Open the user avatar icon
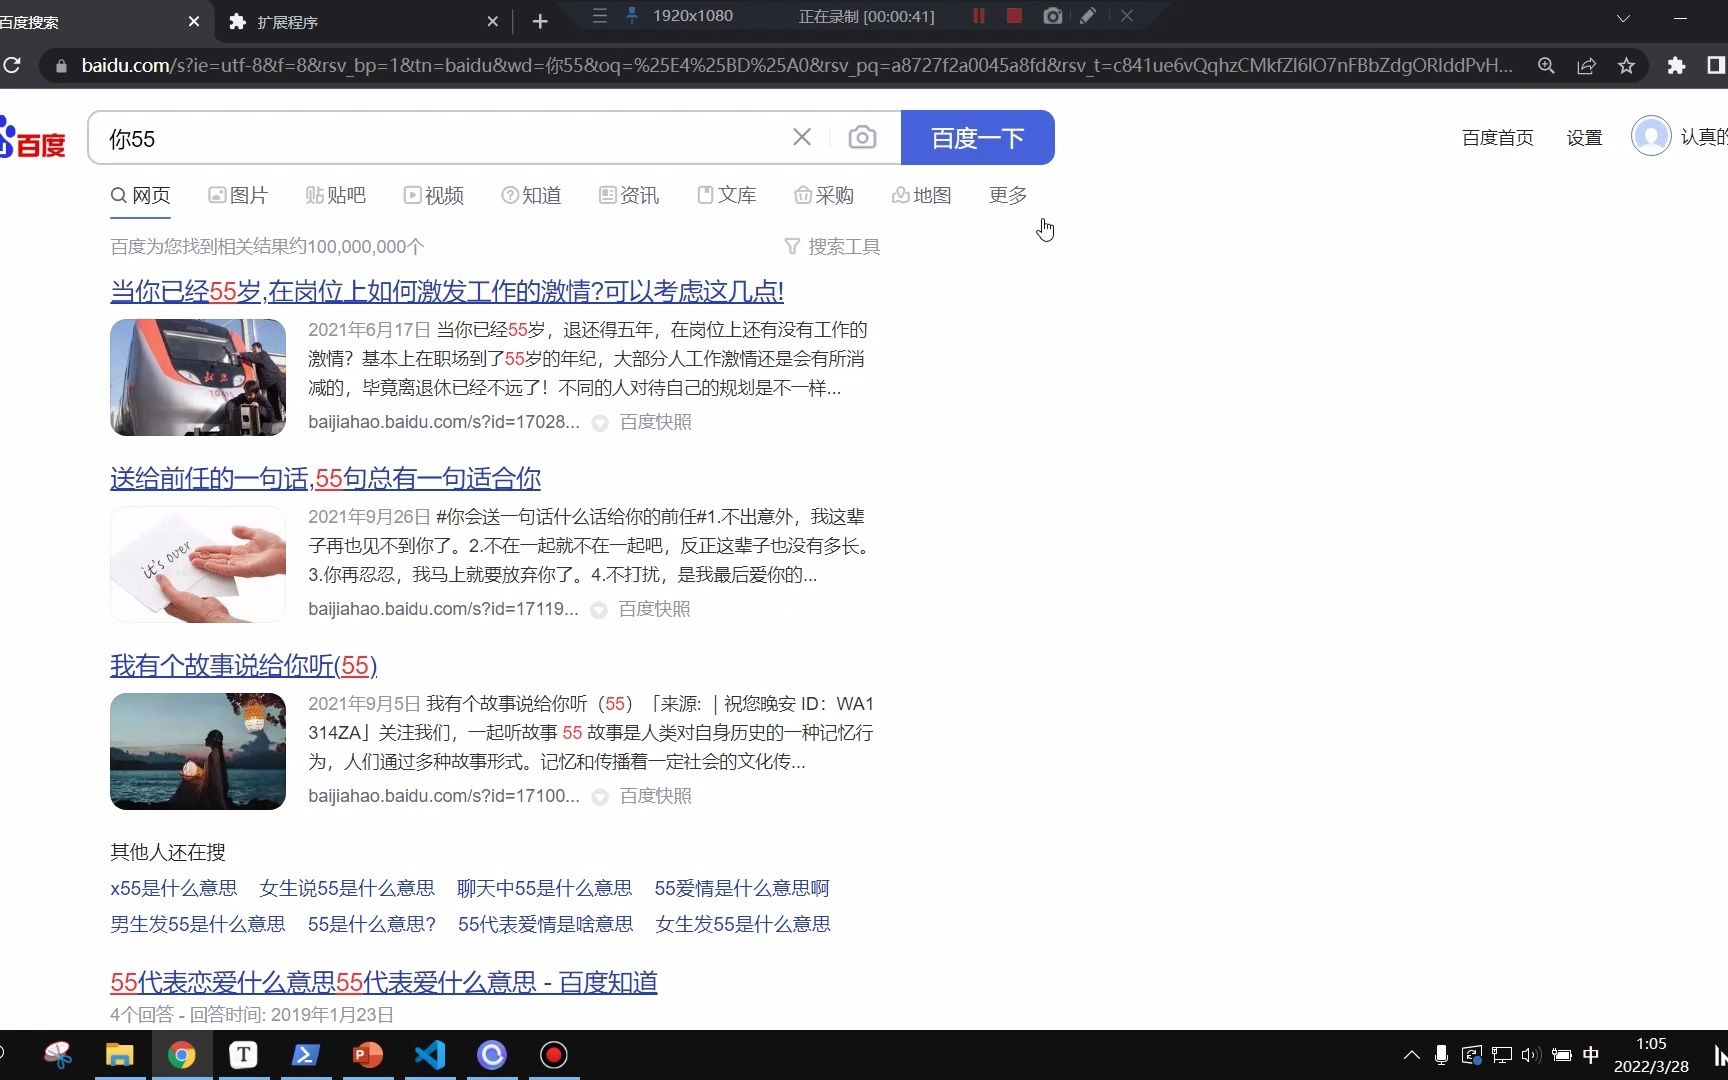Screen dimensions: 1728x1080 pyautogui.click(x=1651, y=136)
